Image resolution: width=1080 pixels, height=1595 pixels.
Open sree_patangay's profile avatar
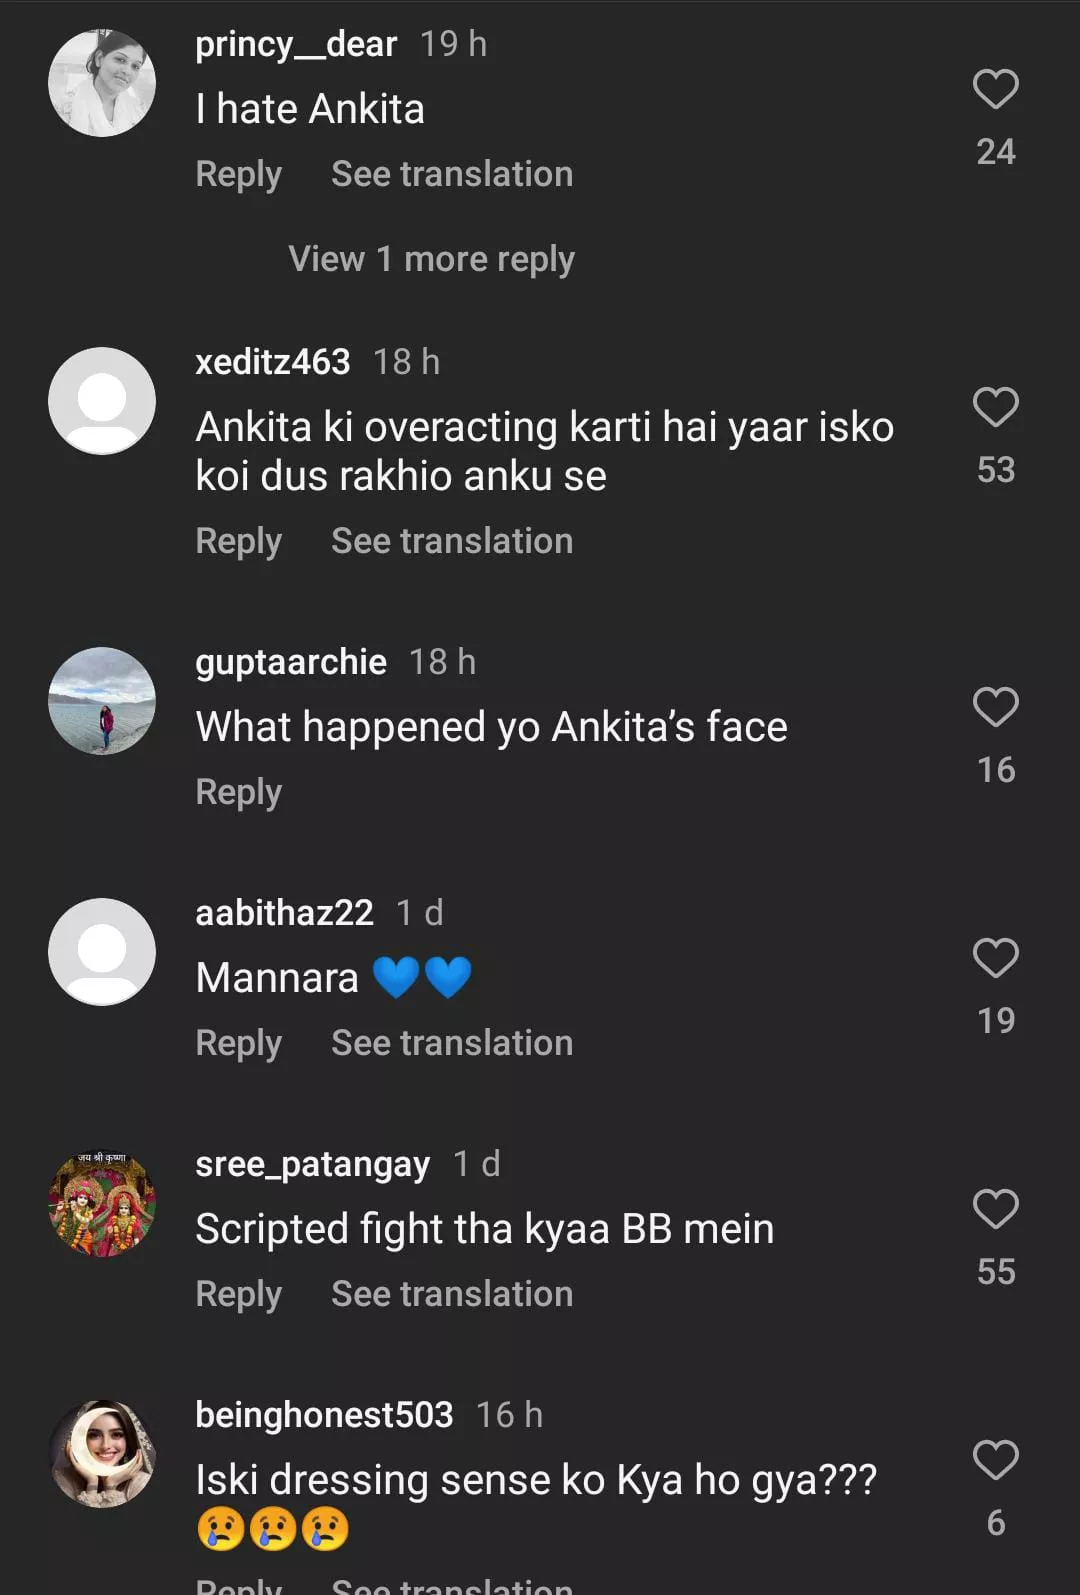[x=102, y=1203]
